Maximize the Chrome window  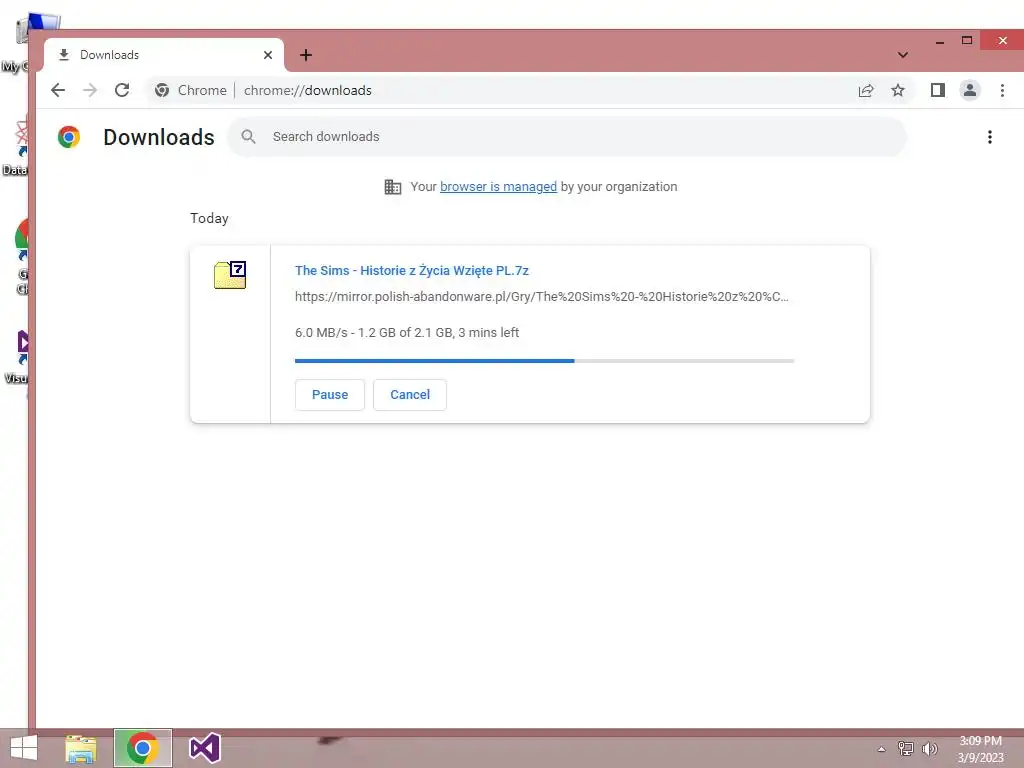click(x=967, y=40)
